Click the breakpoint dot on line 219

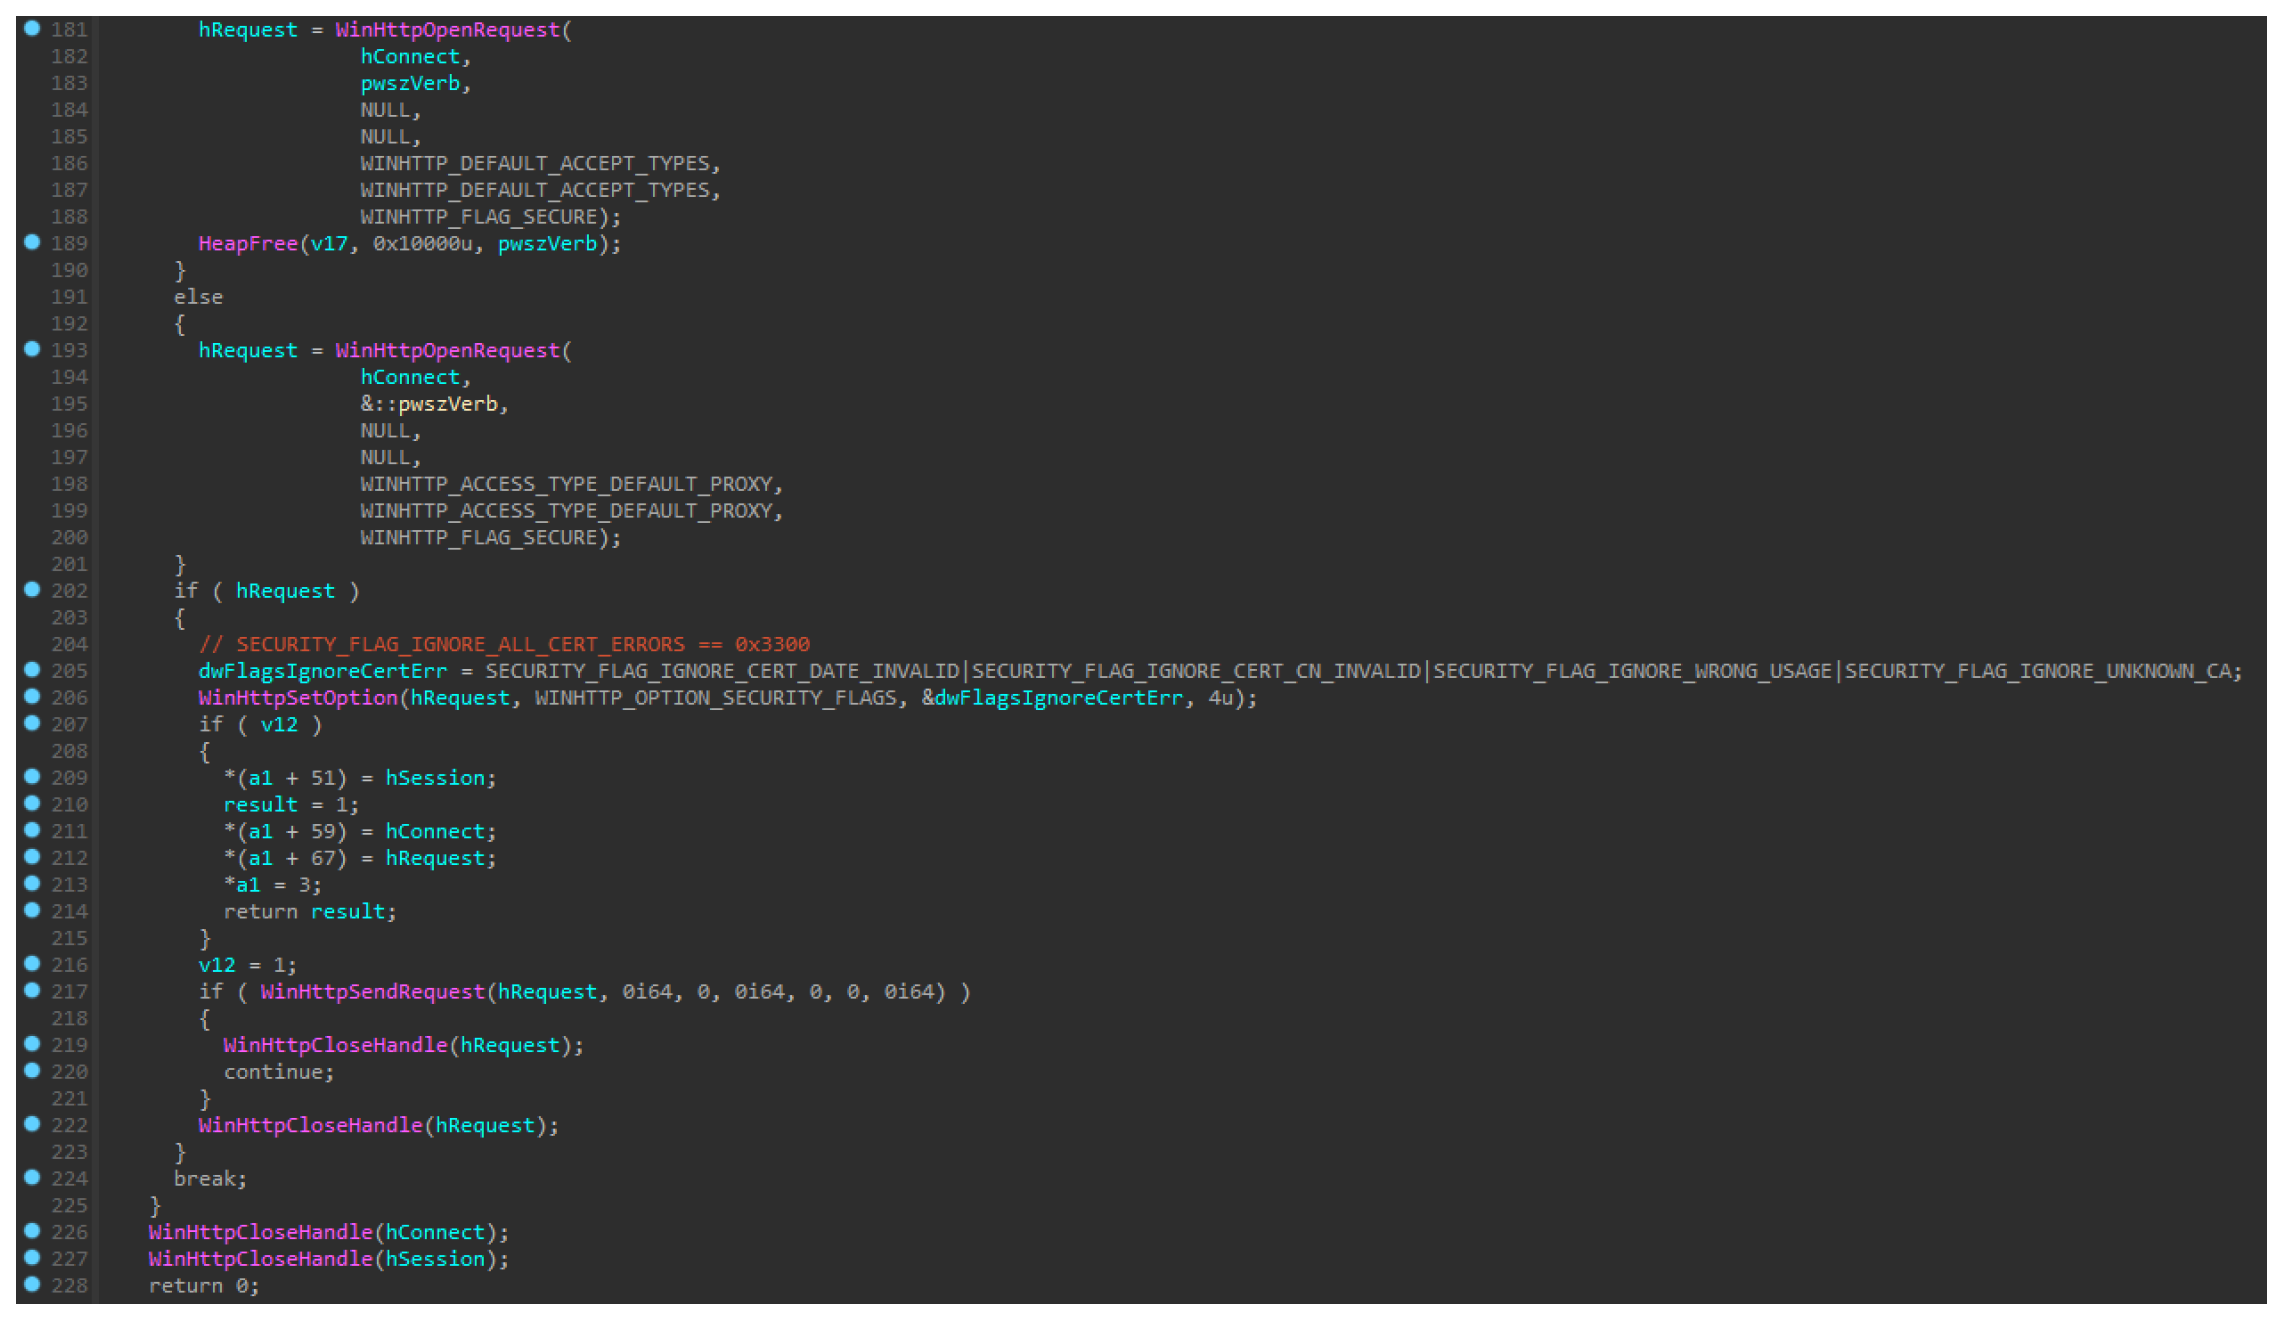point(32,1043)
